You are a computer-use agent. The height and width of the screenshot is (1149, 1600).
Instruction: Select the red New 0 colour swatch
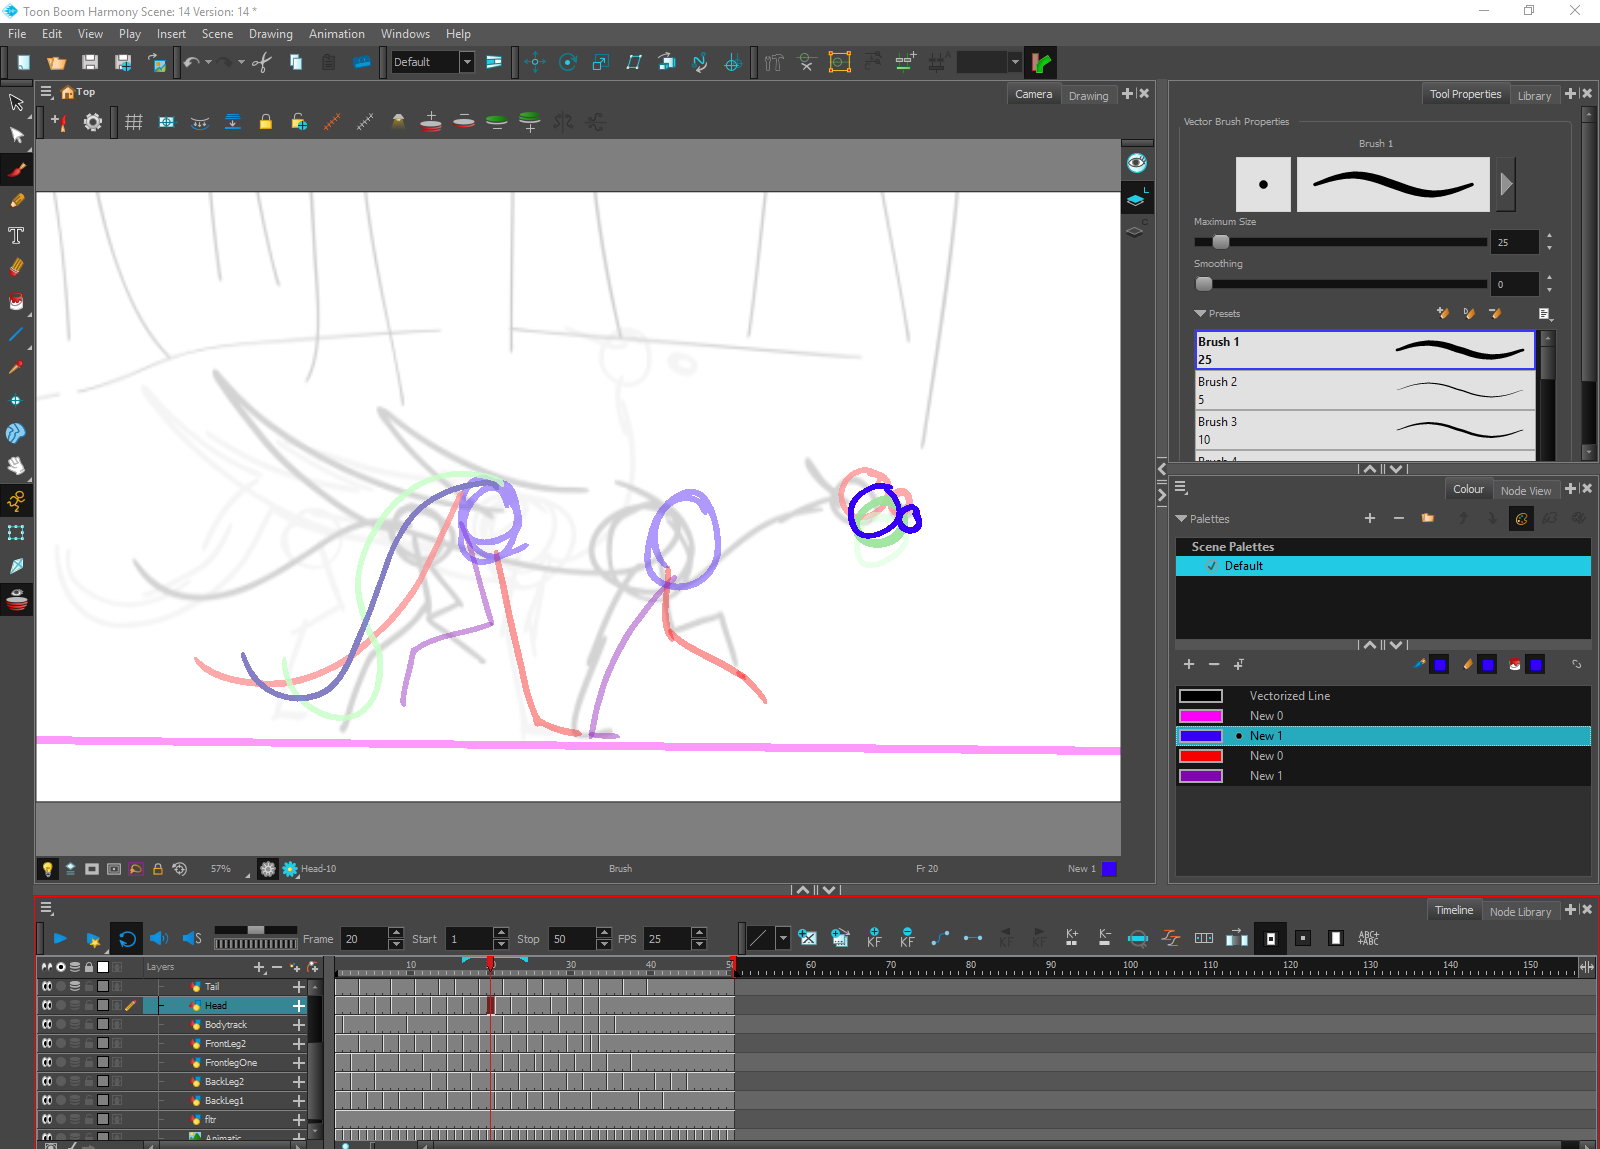click(1201, 756)
